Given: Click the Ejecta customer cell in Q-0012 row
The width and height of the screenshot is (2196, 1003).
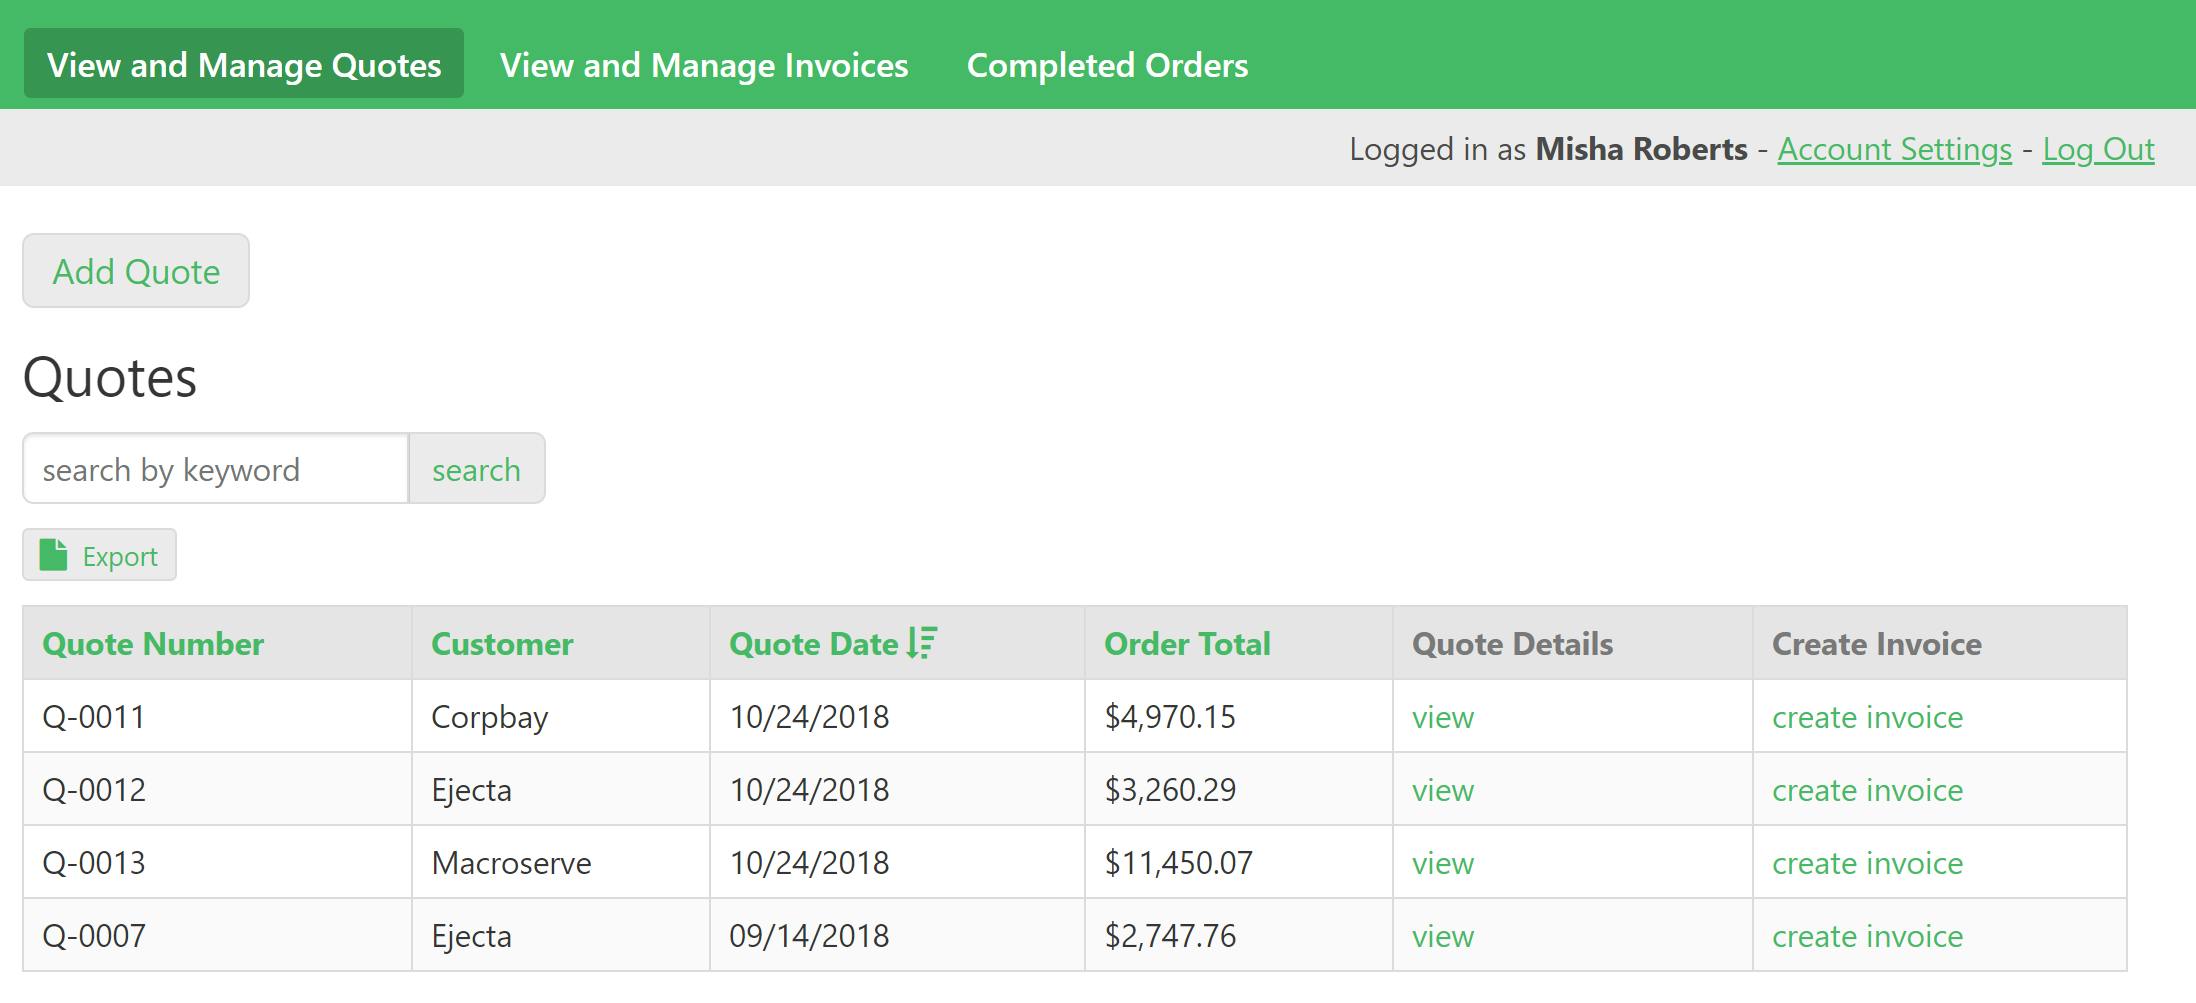Looking at the screenshot, I should (x=561, y=789).
